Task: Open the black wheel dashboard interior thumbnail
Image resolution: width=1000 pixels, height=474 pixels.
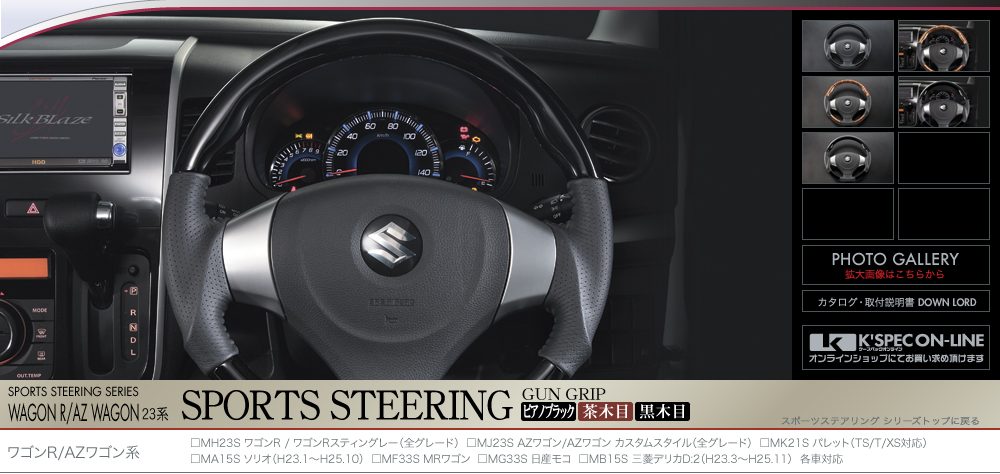Action: (943, 102)
